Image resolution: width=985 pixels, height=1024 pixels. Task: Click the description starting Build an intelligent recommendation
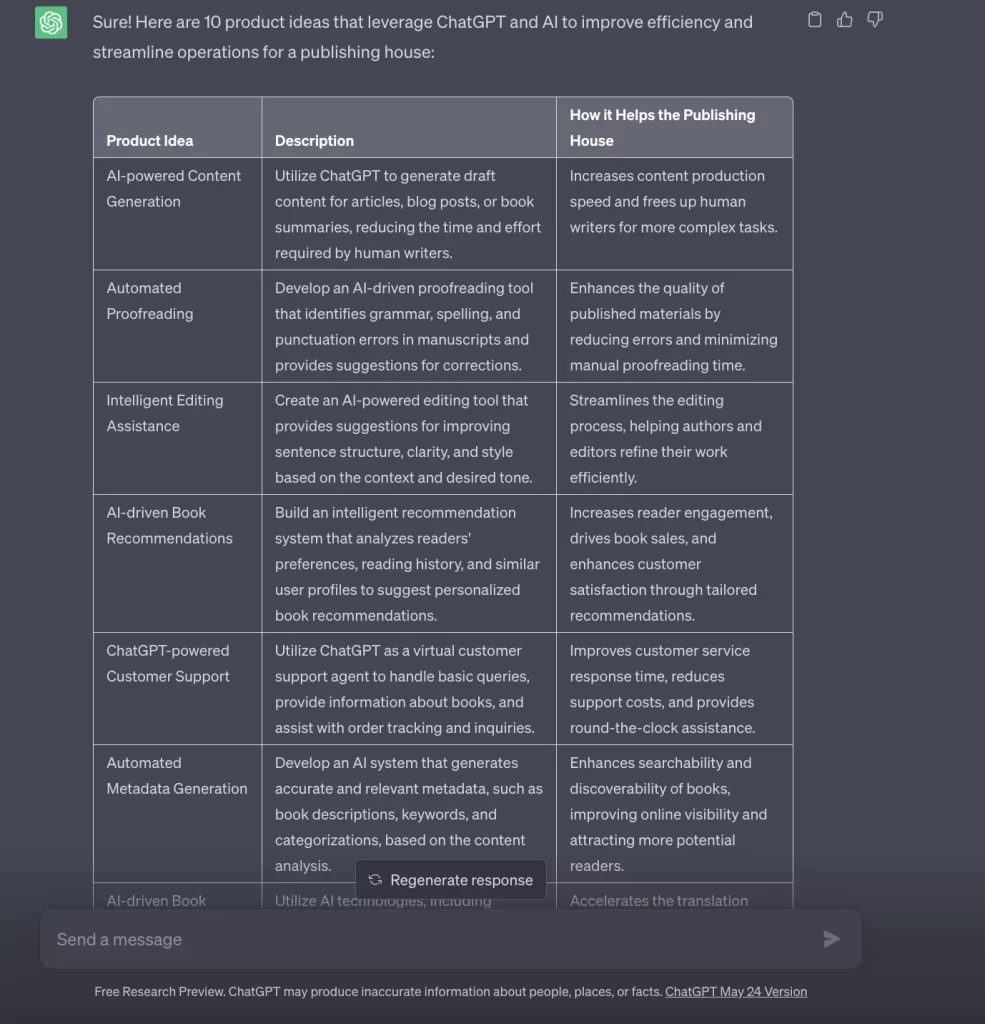pyautogui.click(x=407, y=564)
